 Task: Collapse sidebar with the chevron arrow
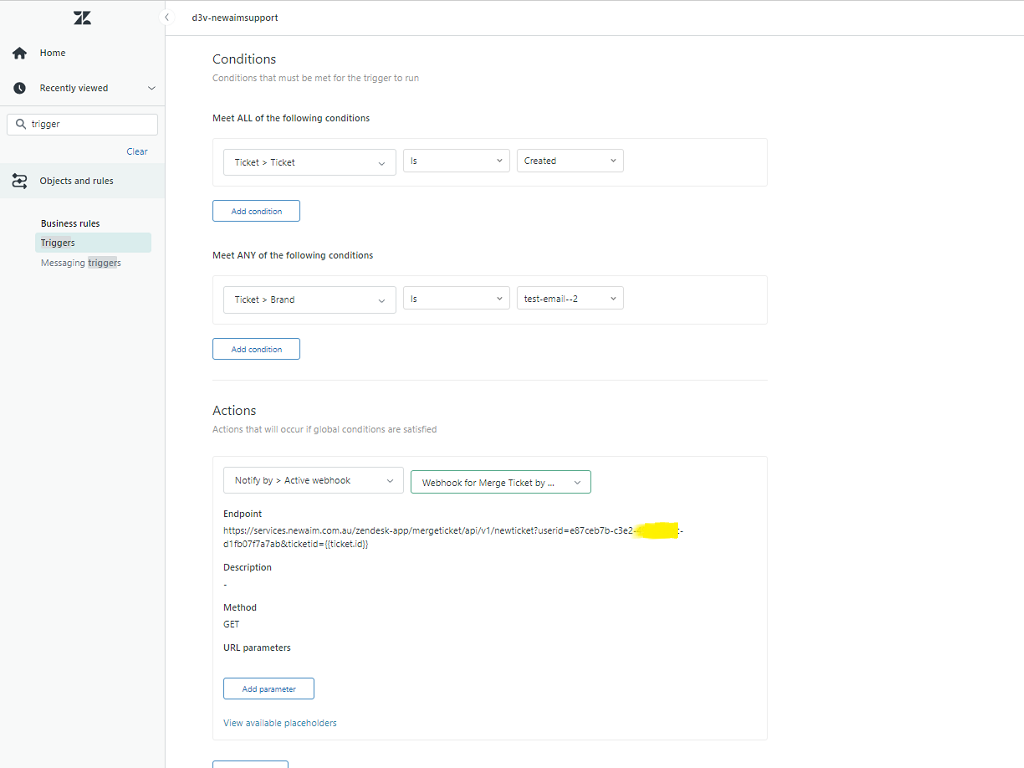[x=167, y=18]
